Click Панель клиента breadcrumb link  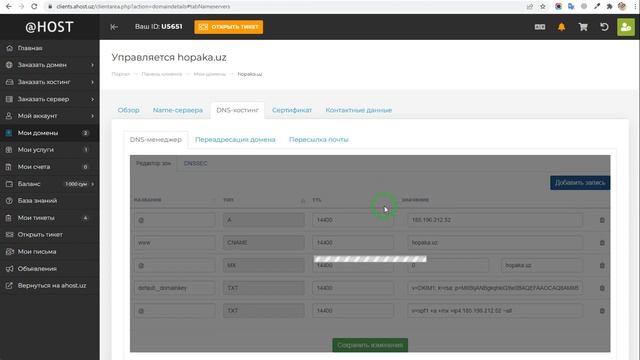162,74
